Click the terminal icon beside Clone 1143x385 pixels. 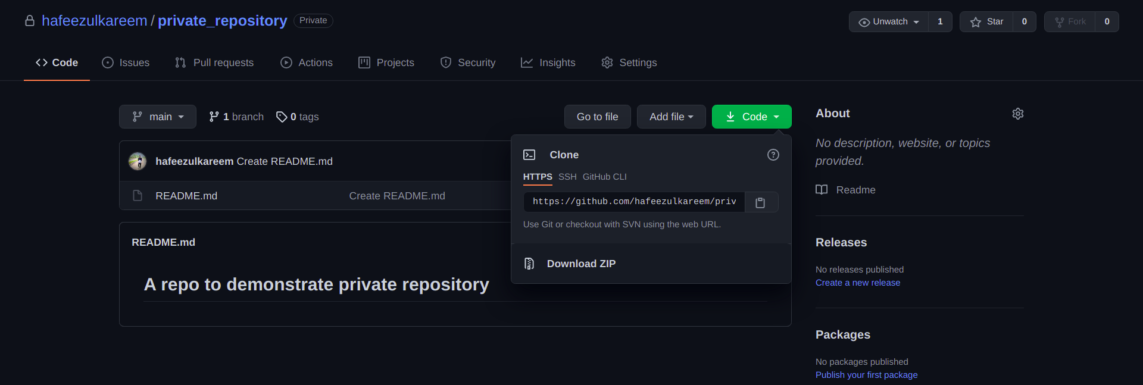pos(530,155)
